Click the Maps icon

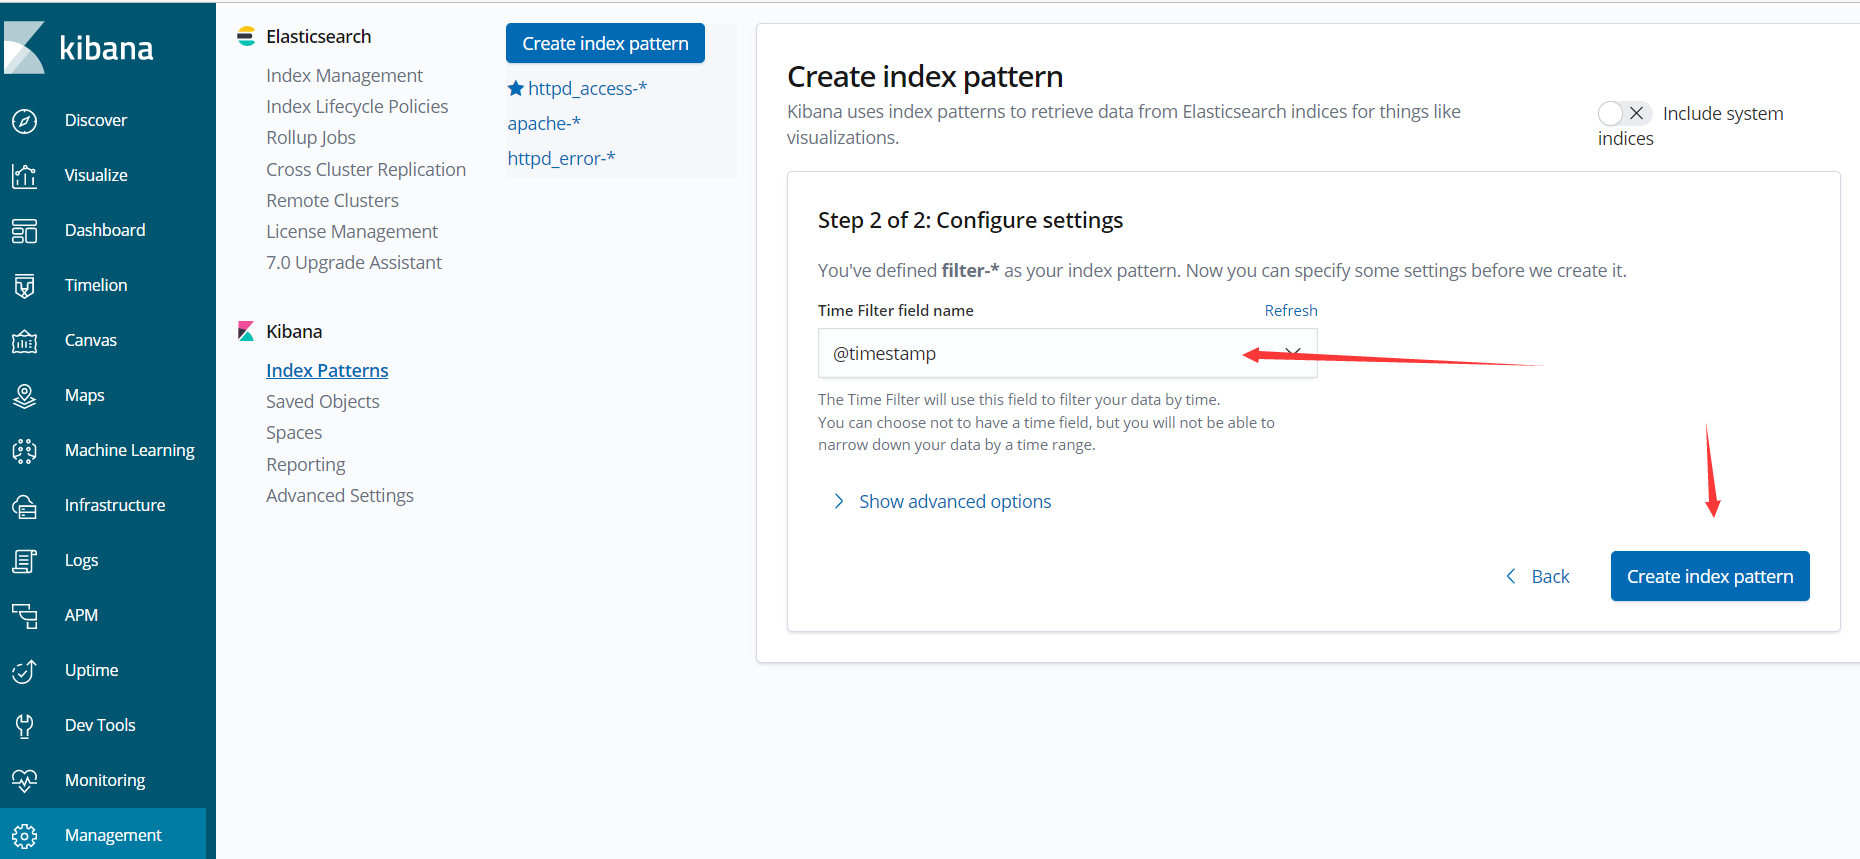[25, 396]
